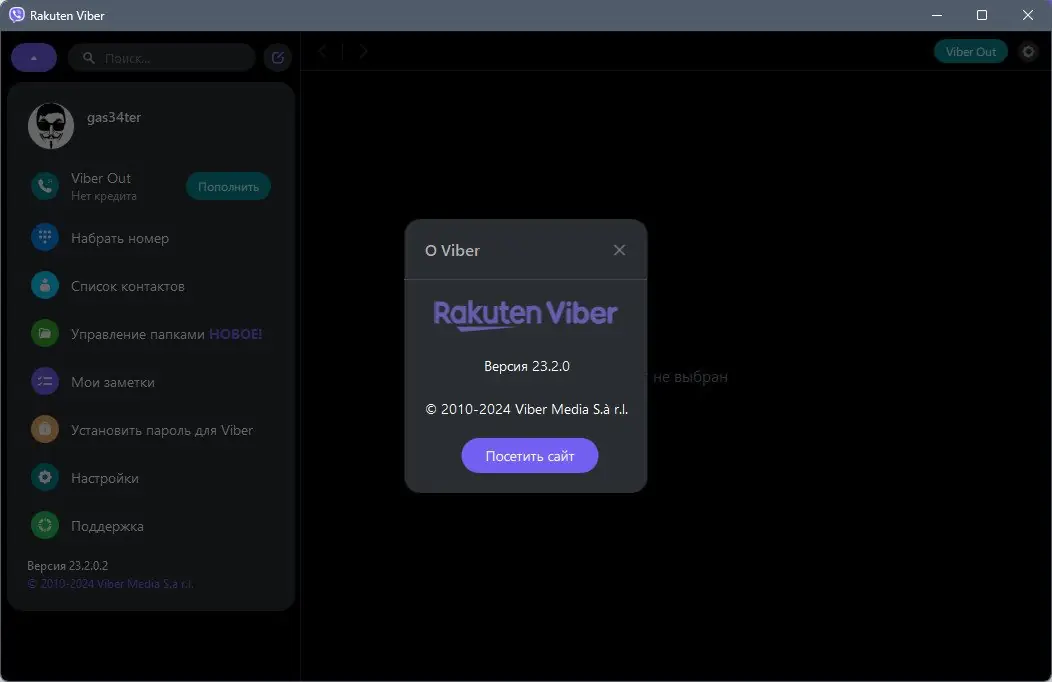Open the Viber Out menu entry
The image size is (1052, 682).
tap(101, 178)
